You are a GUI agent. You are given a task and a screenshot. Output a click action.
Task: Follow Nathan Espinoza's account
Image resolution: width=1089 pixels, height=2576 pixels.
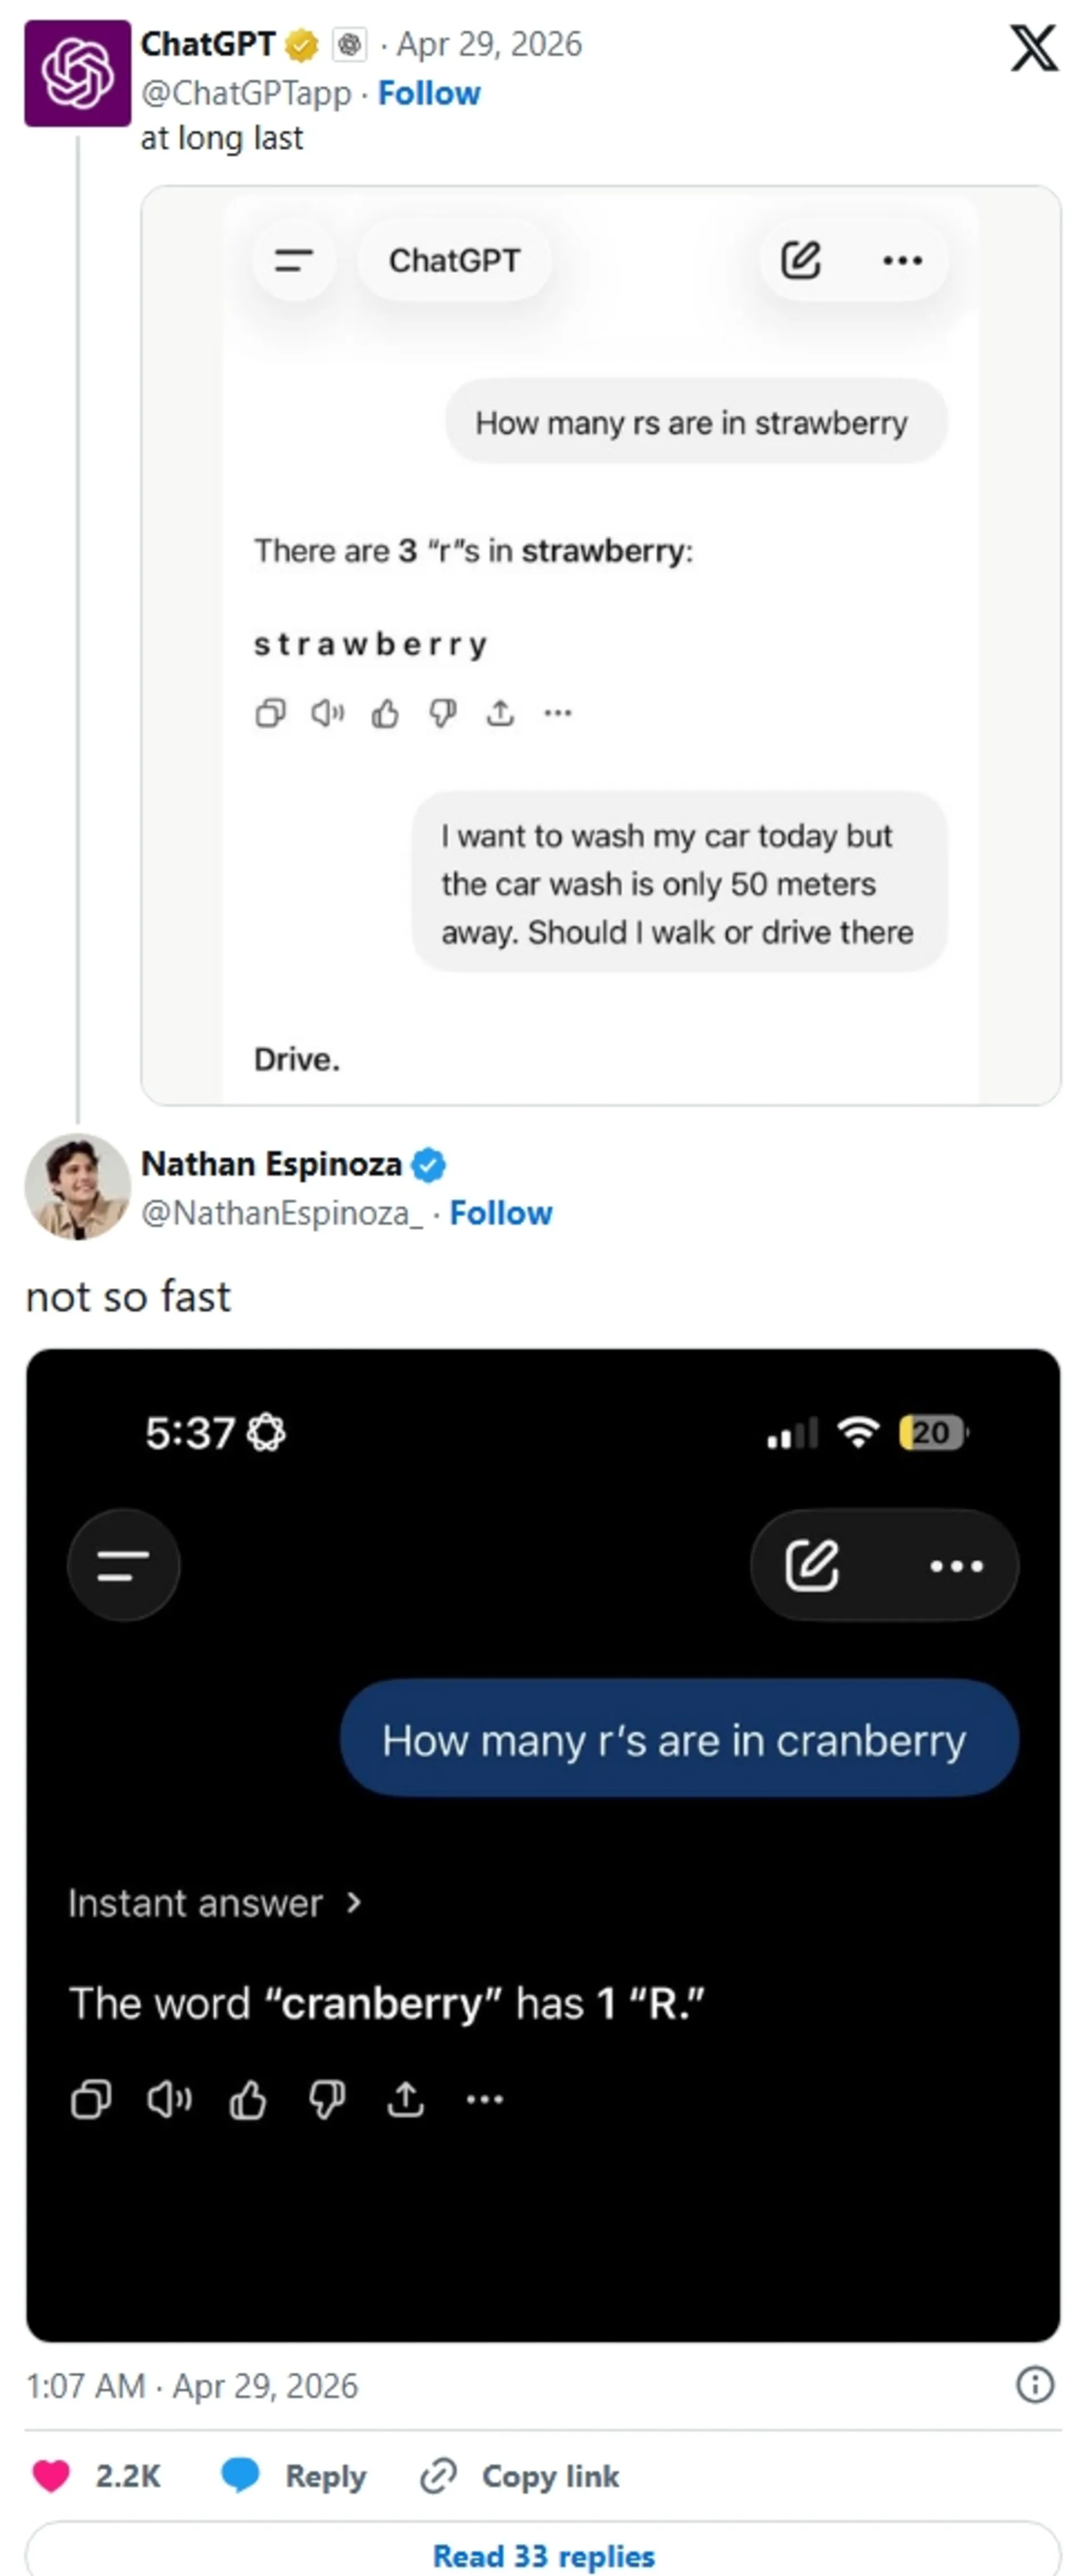(x=500, y=1213)
